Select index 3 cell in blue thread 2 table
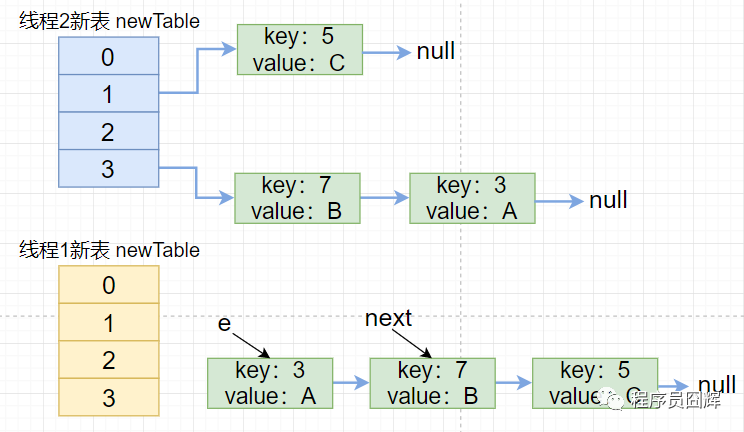The height and width of the screenshot is (432, 744). coord(108,168)
